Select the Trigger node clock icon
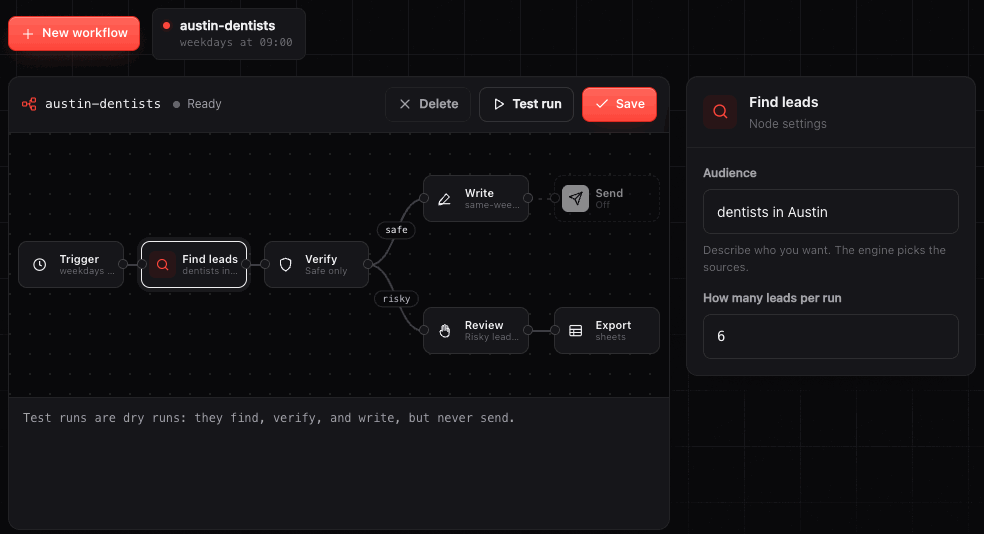Viewport: 984px width, 534px height. tap(40, 265)
